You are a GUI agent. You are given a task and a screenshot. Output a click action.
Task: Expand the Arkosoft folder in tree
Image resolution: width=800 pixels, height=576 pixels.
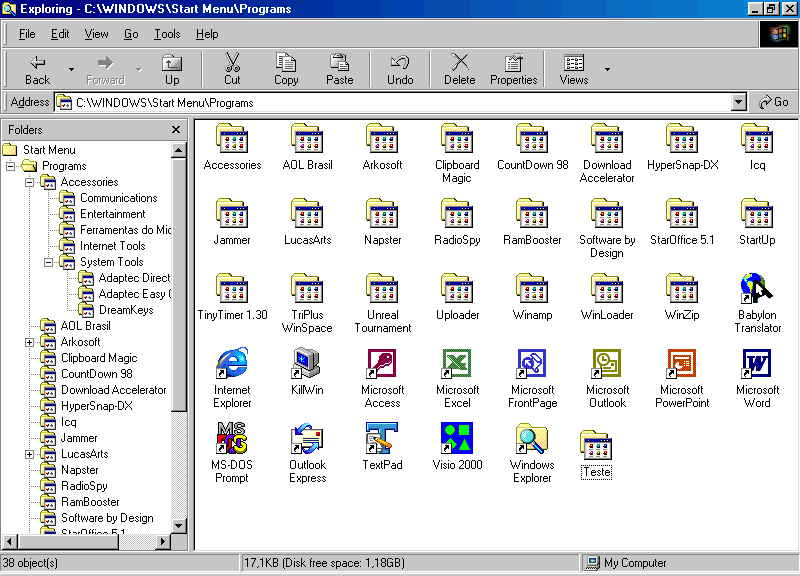pyautogui.click(x=29, y=342)
